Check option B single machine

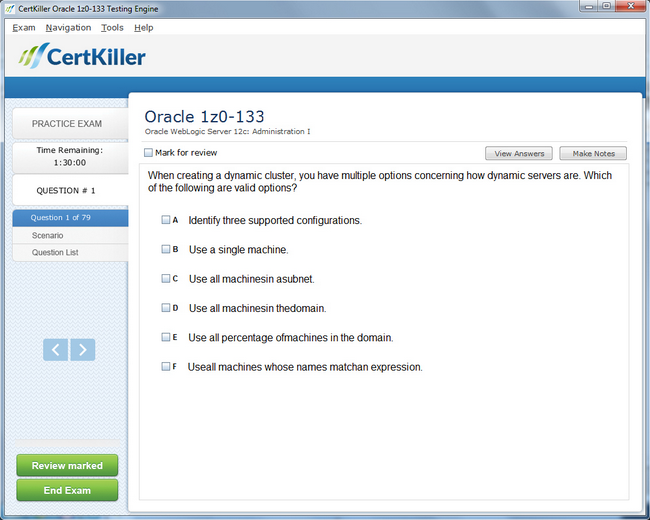point(165,249)
